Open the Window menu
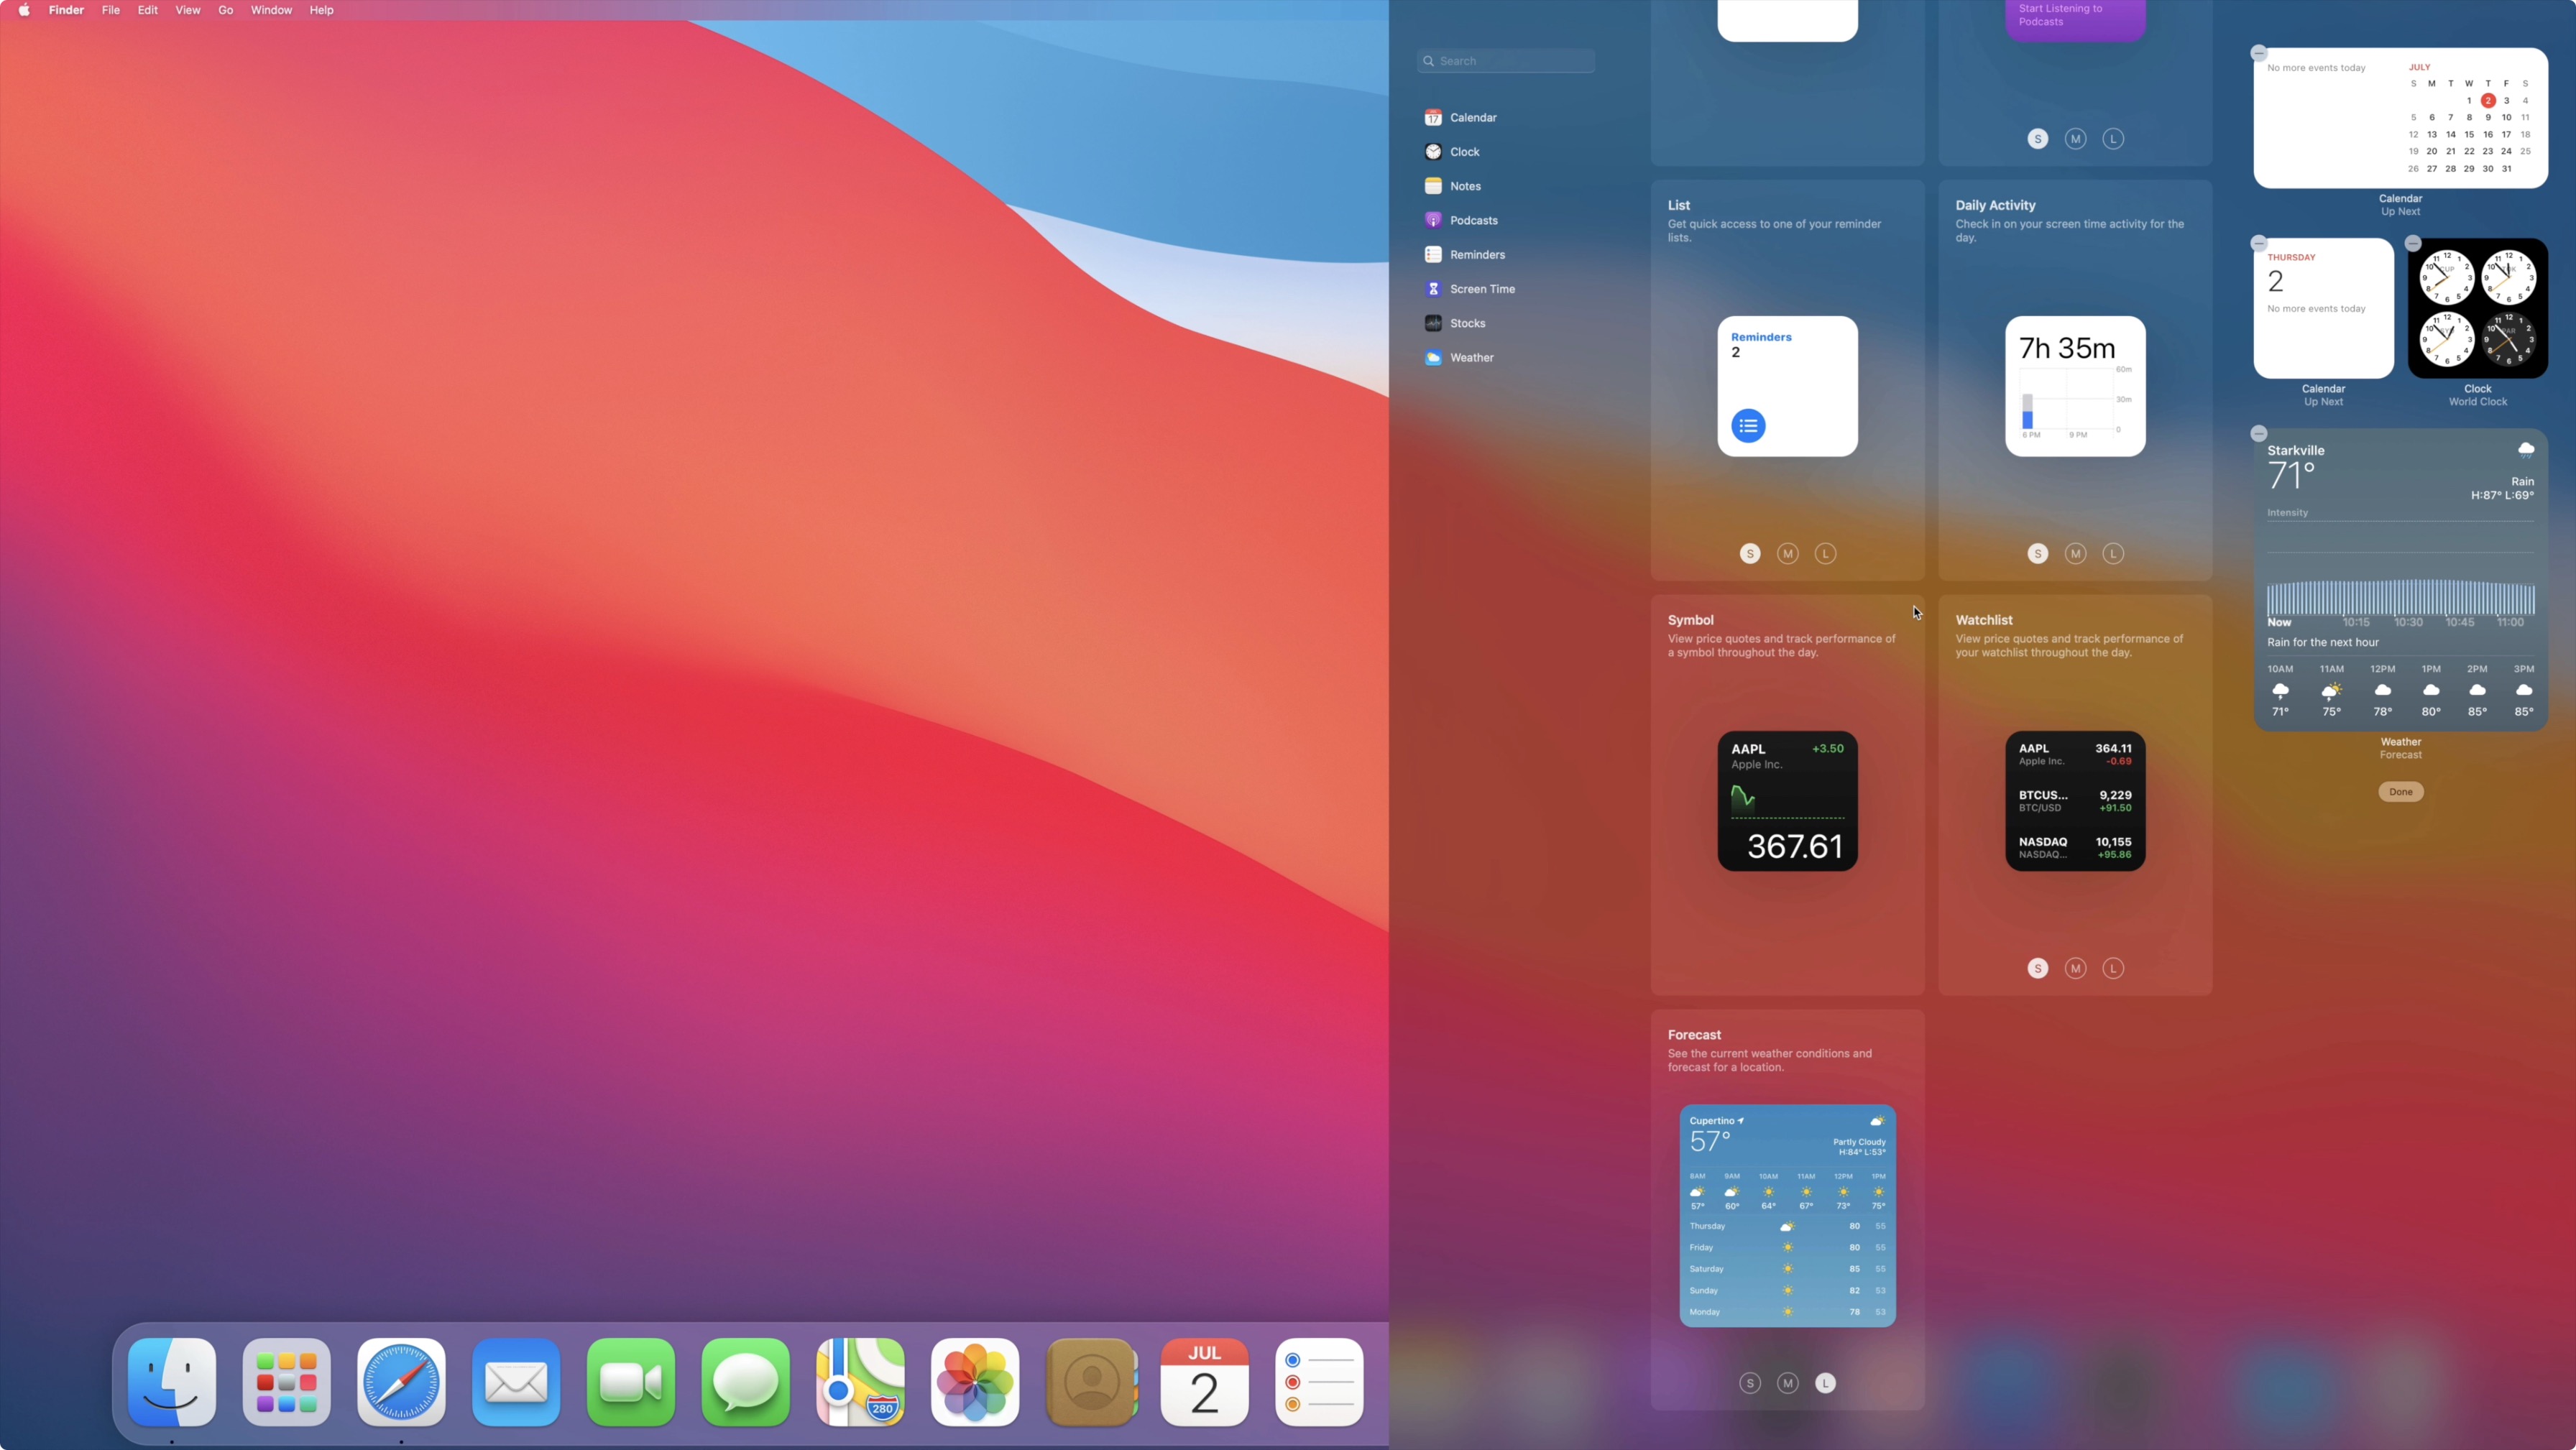The height and width of the screenshot is (1450, 2576). [271, 10]
